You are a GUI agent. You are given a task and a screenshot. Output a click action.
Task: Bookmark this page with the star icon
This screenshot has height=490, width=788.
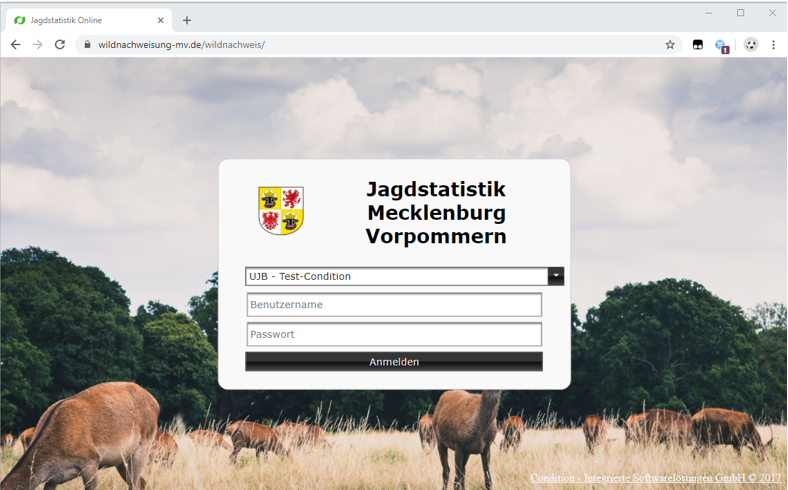(670, 45)
